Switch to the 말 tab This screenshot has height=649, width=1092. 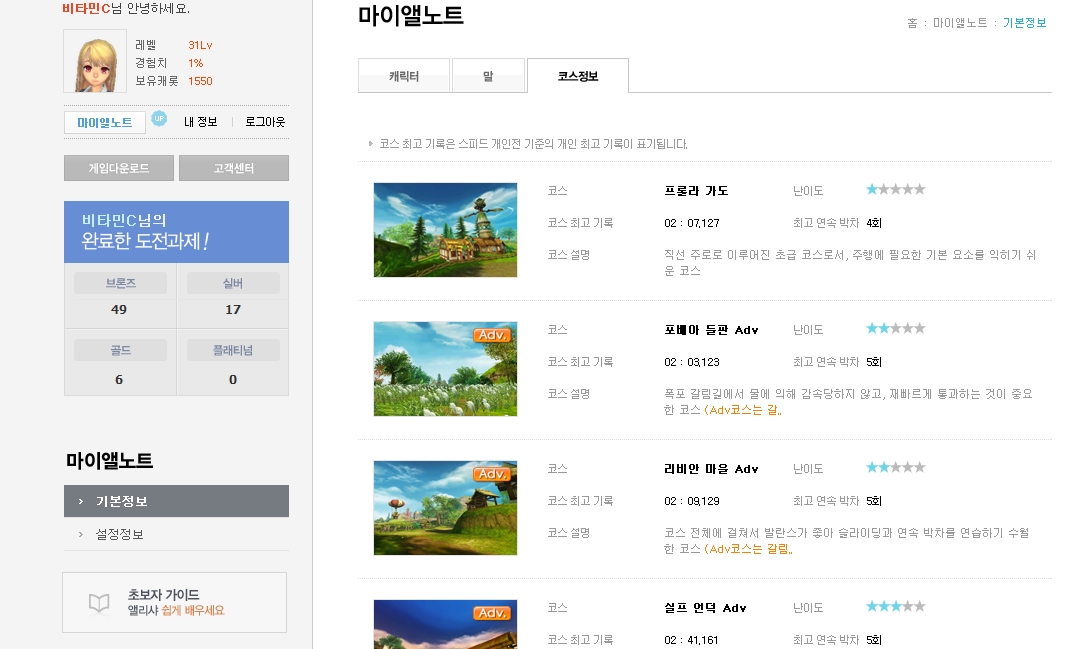(x=488, y=76)
